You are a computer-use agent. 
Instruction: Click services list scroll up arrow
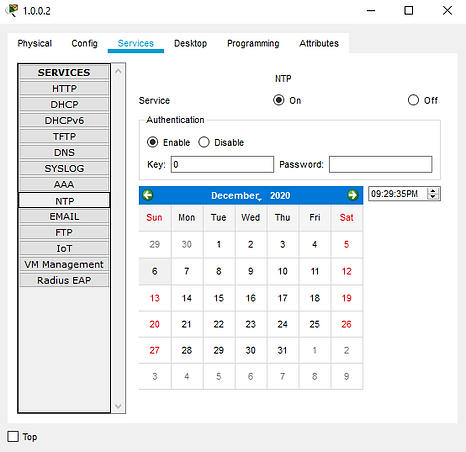click(118, 71)
